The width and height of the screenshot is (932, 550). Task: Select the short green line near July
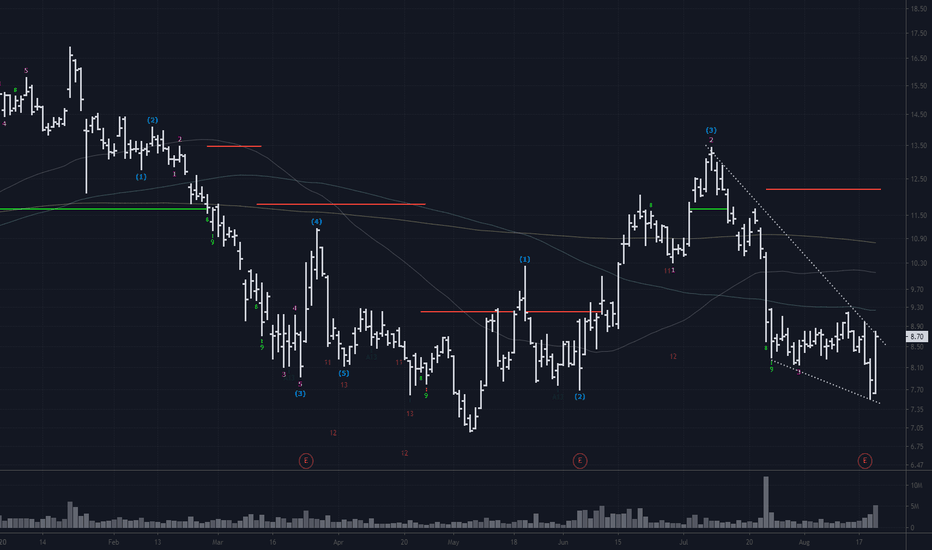click(708, 209)
